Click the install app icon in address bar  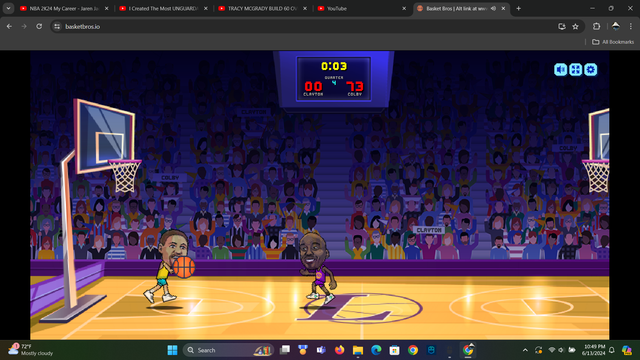(x=562, y=27)
